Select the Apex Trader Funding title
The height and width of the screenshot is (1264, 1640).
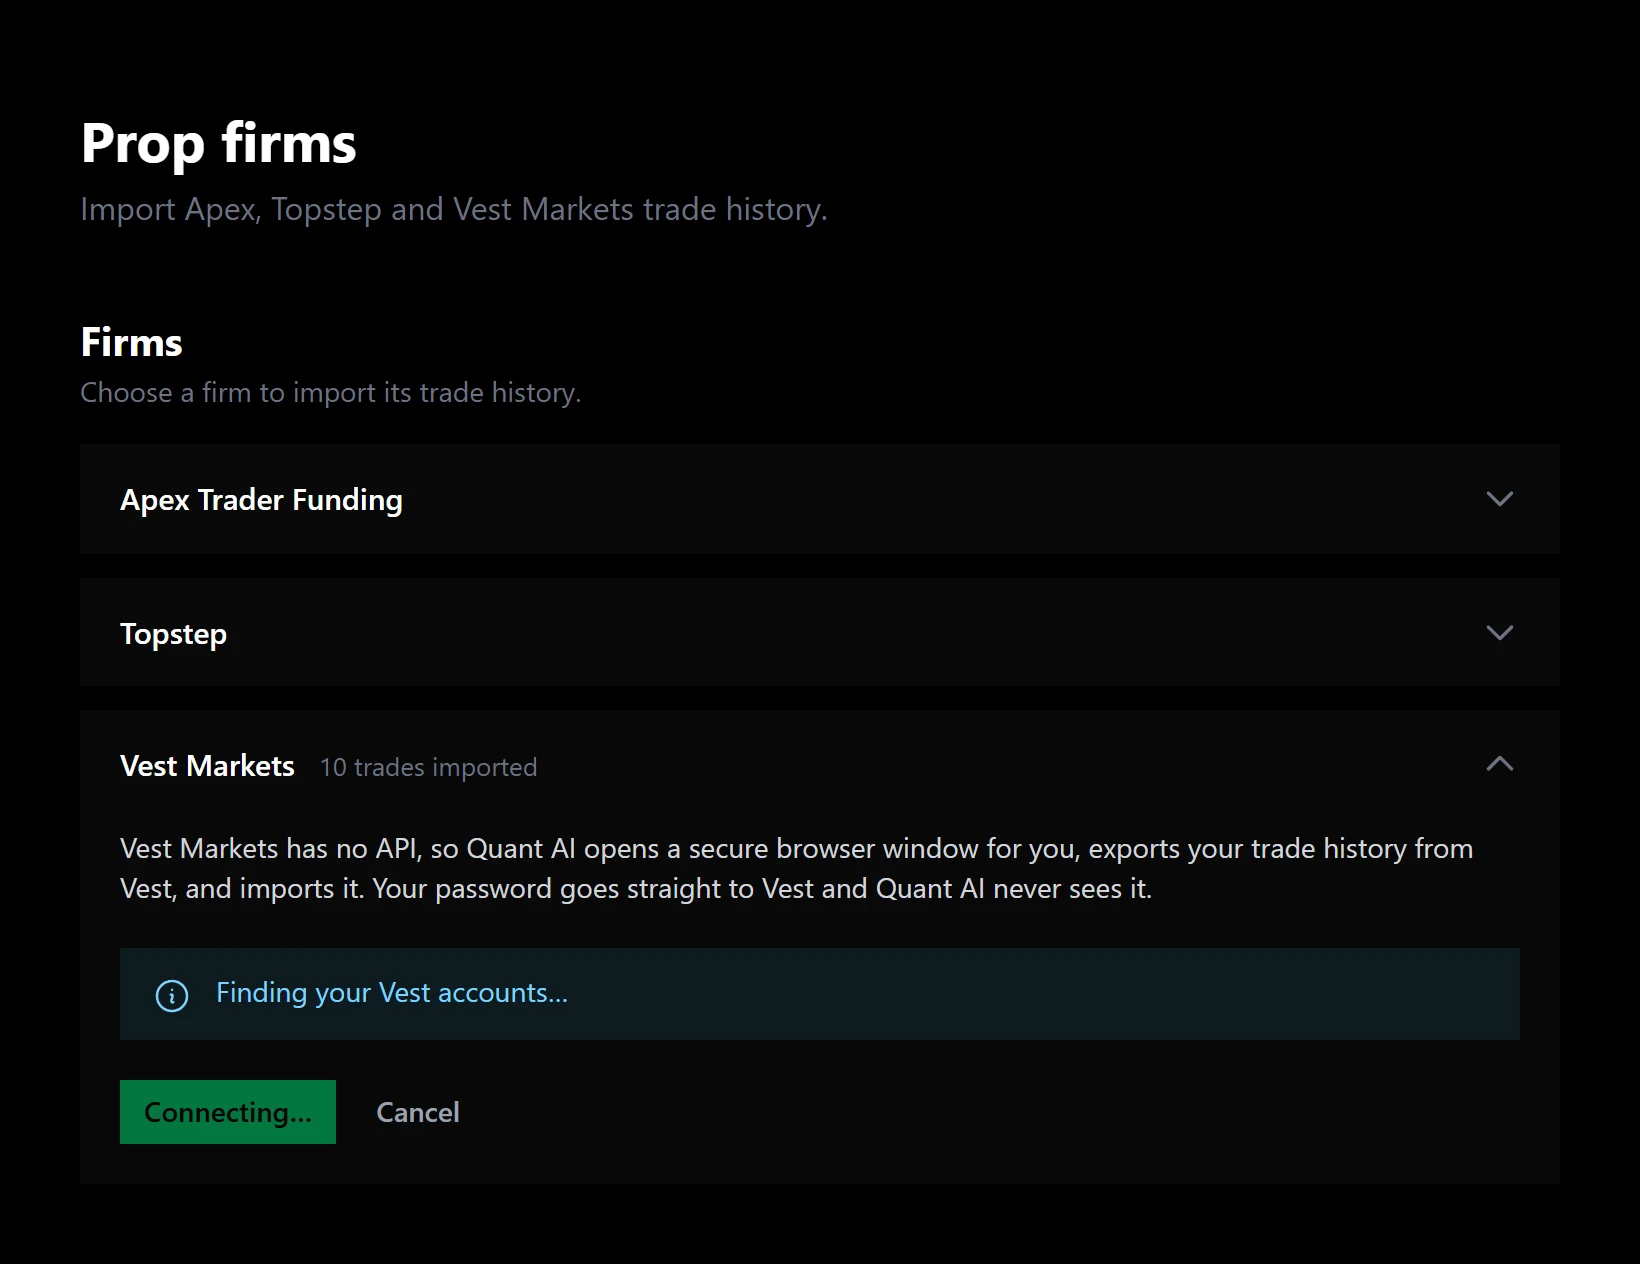pyautogui.click(x=261, y=500)
